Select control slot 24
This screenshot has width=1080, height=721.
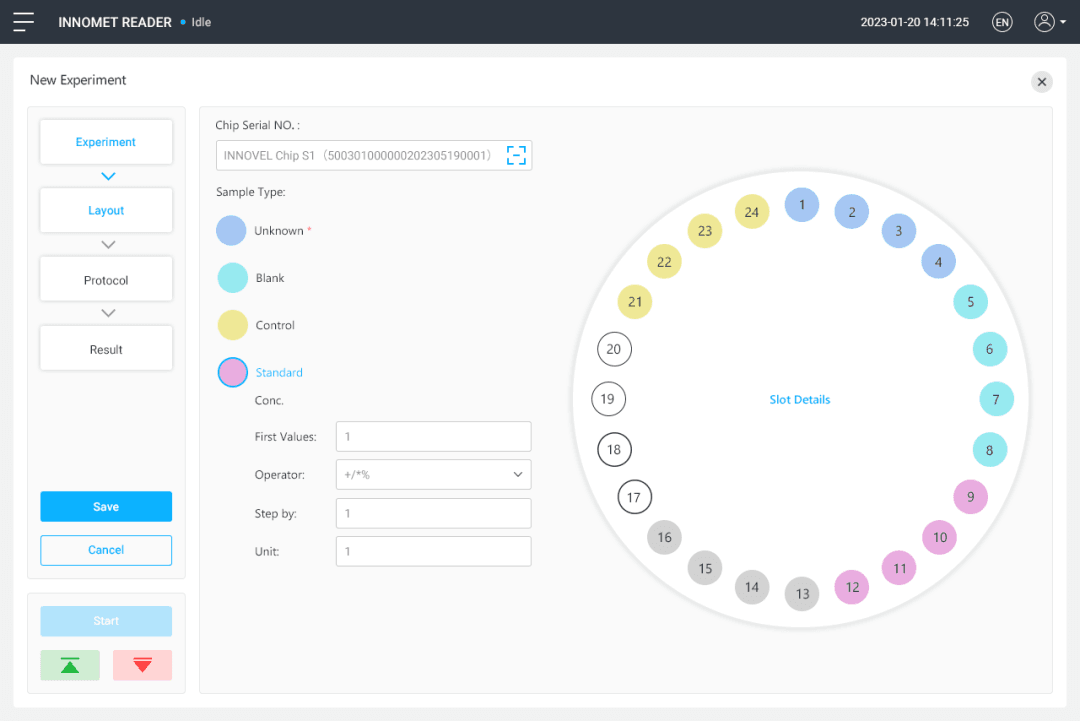coord(752,212)
